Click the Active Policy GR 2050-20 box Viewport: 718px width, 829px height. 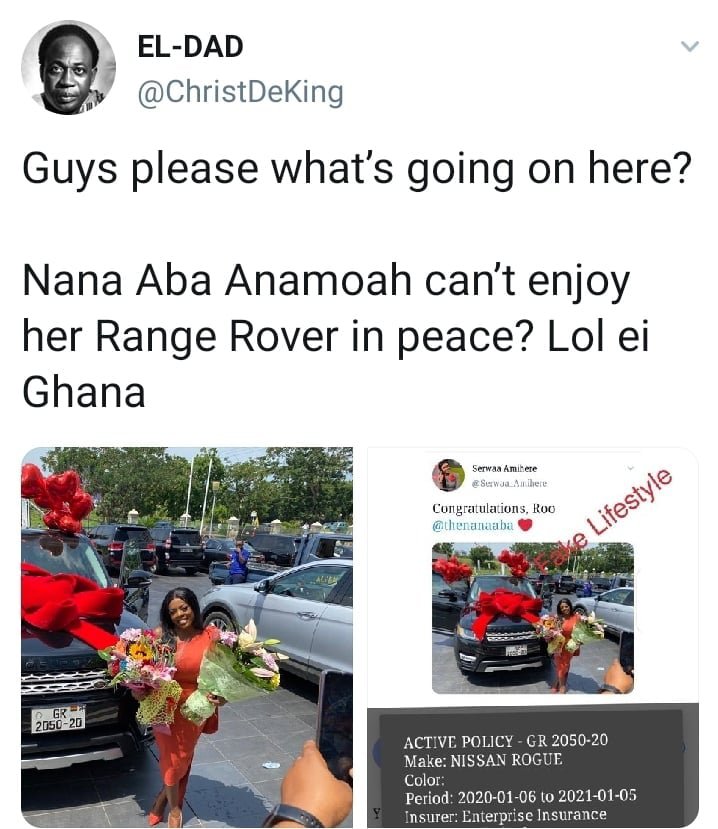pos(530,769)
